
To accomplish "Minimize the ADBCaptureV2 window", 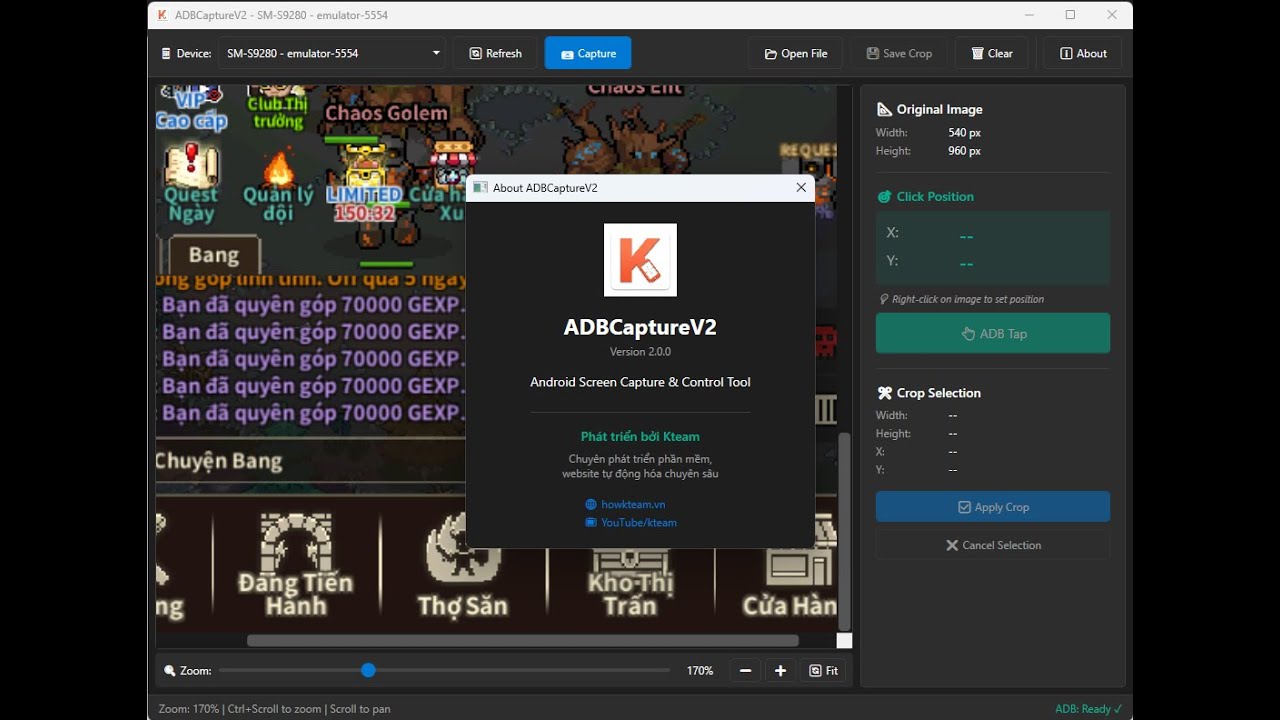I will tap(1029, 15).
